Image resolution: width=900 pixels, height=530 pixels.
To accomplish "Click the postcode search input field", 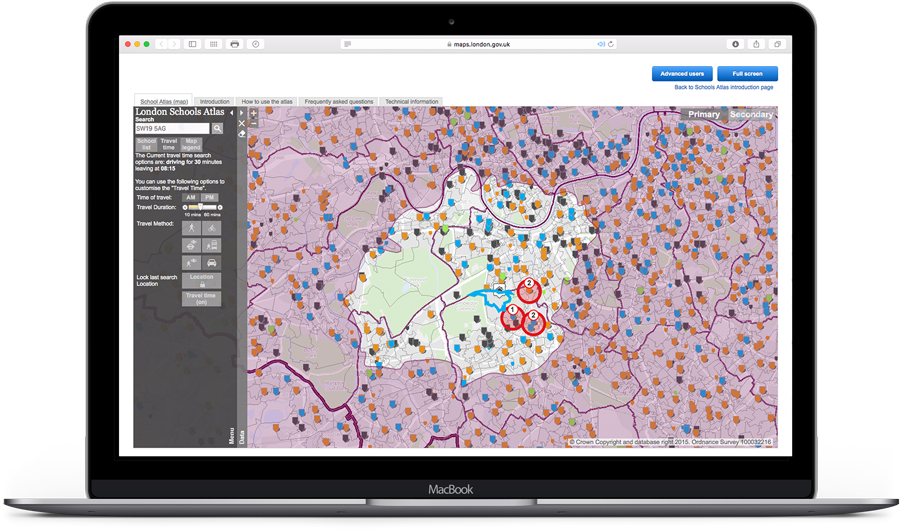I will tap(173, 129).
